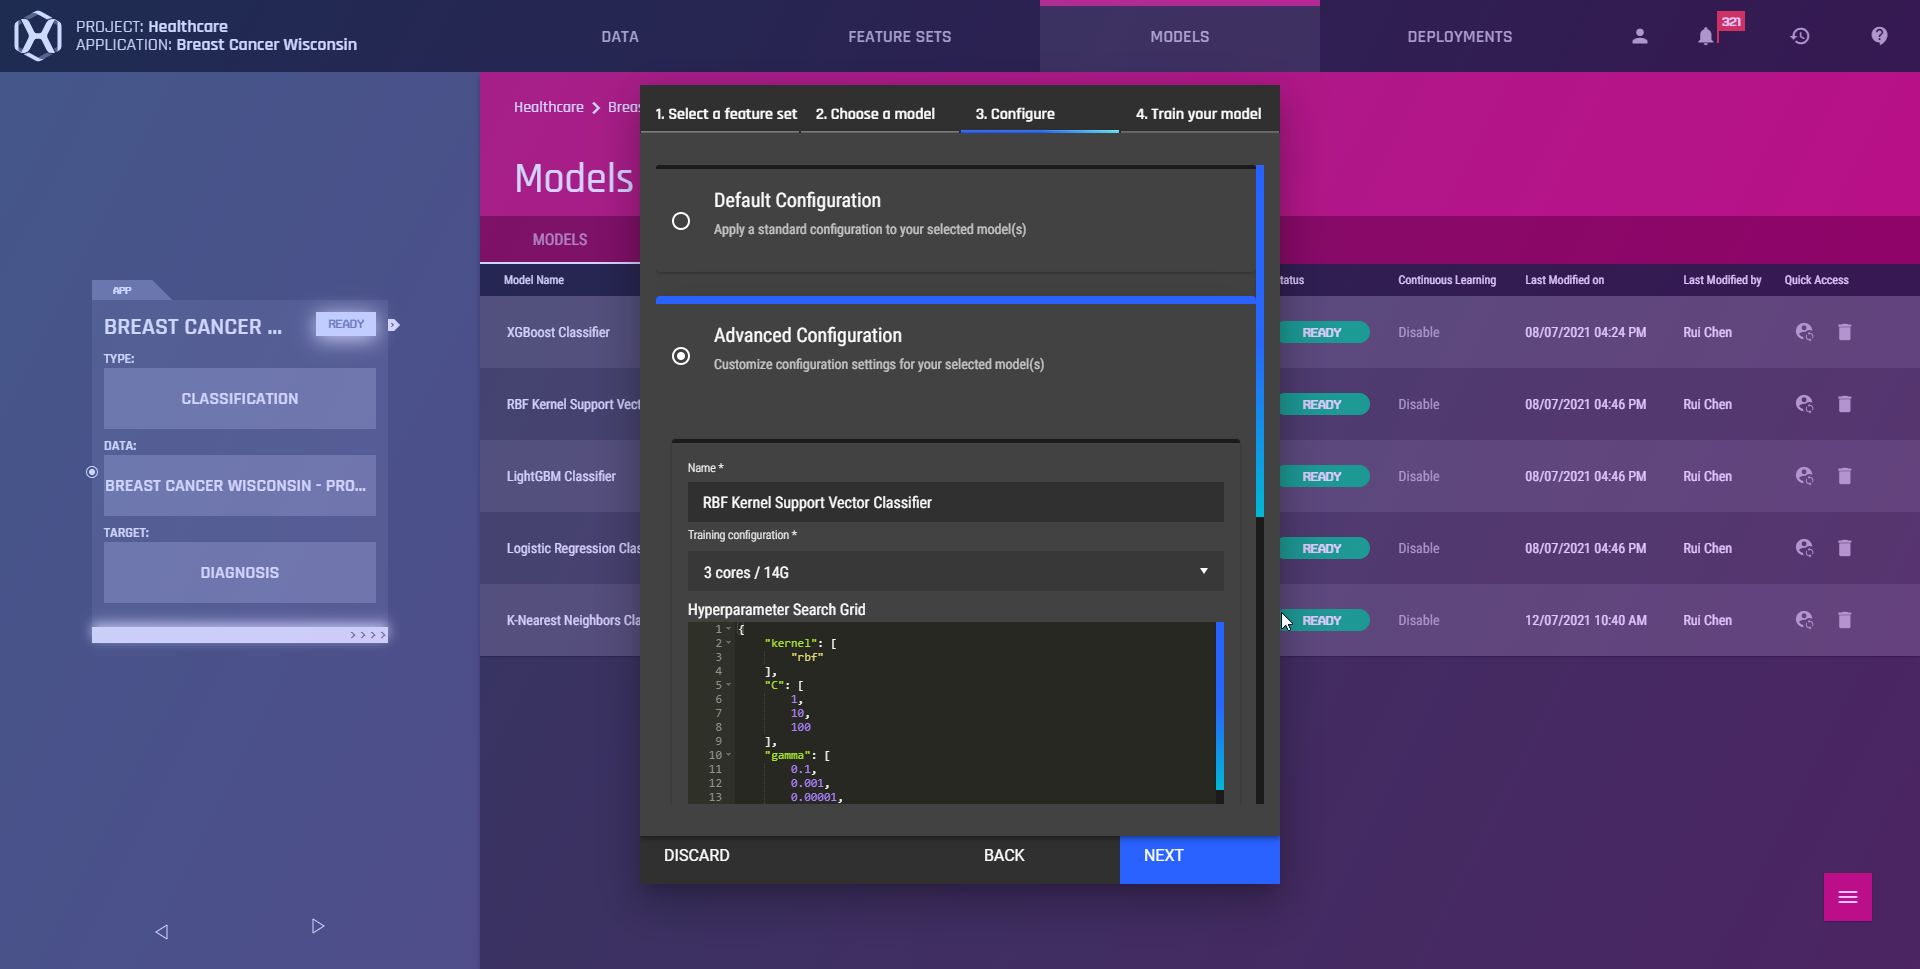Viewport: 1920px width, 969px height.
Task: Click the LightGBM Classifier model name
Action: 561,476
